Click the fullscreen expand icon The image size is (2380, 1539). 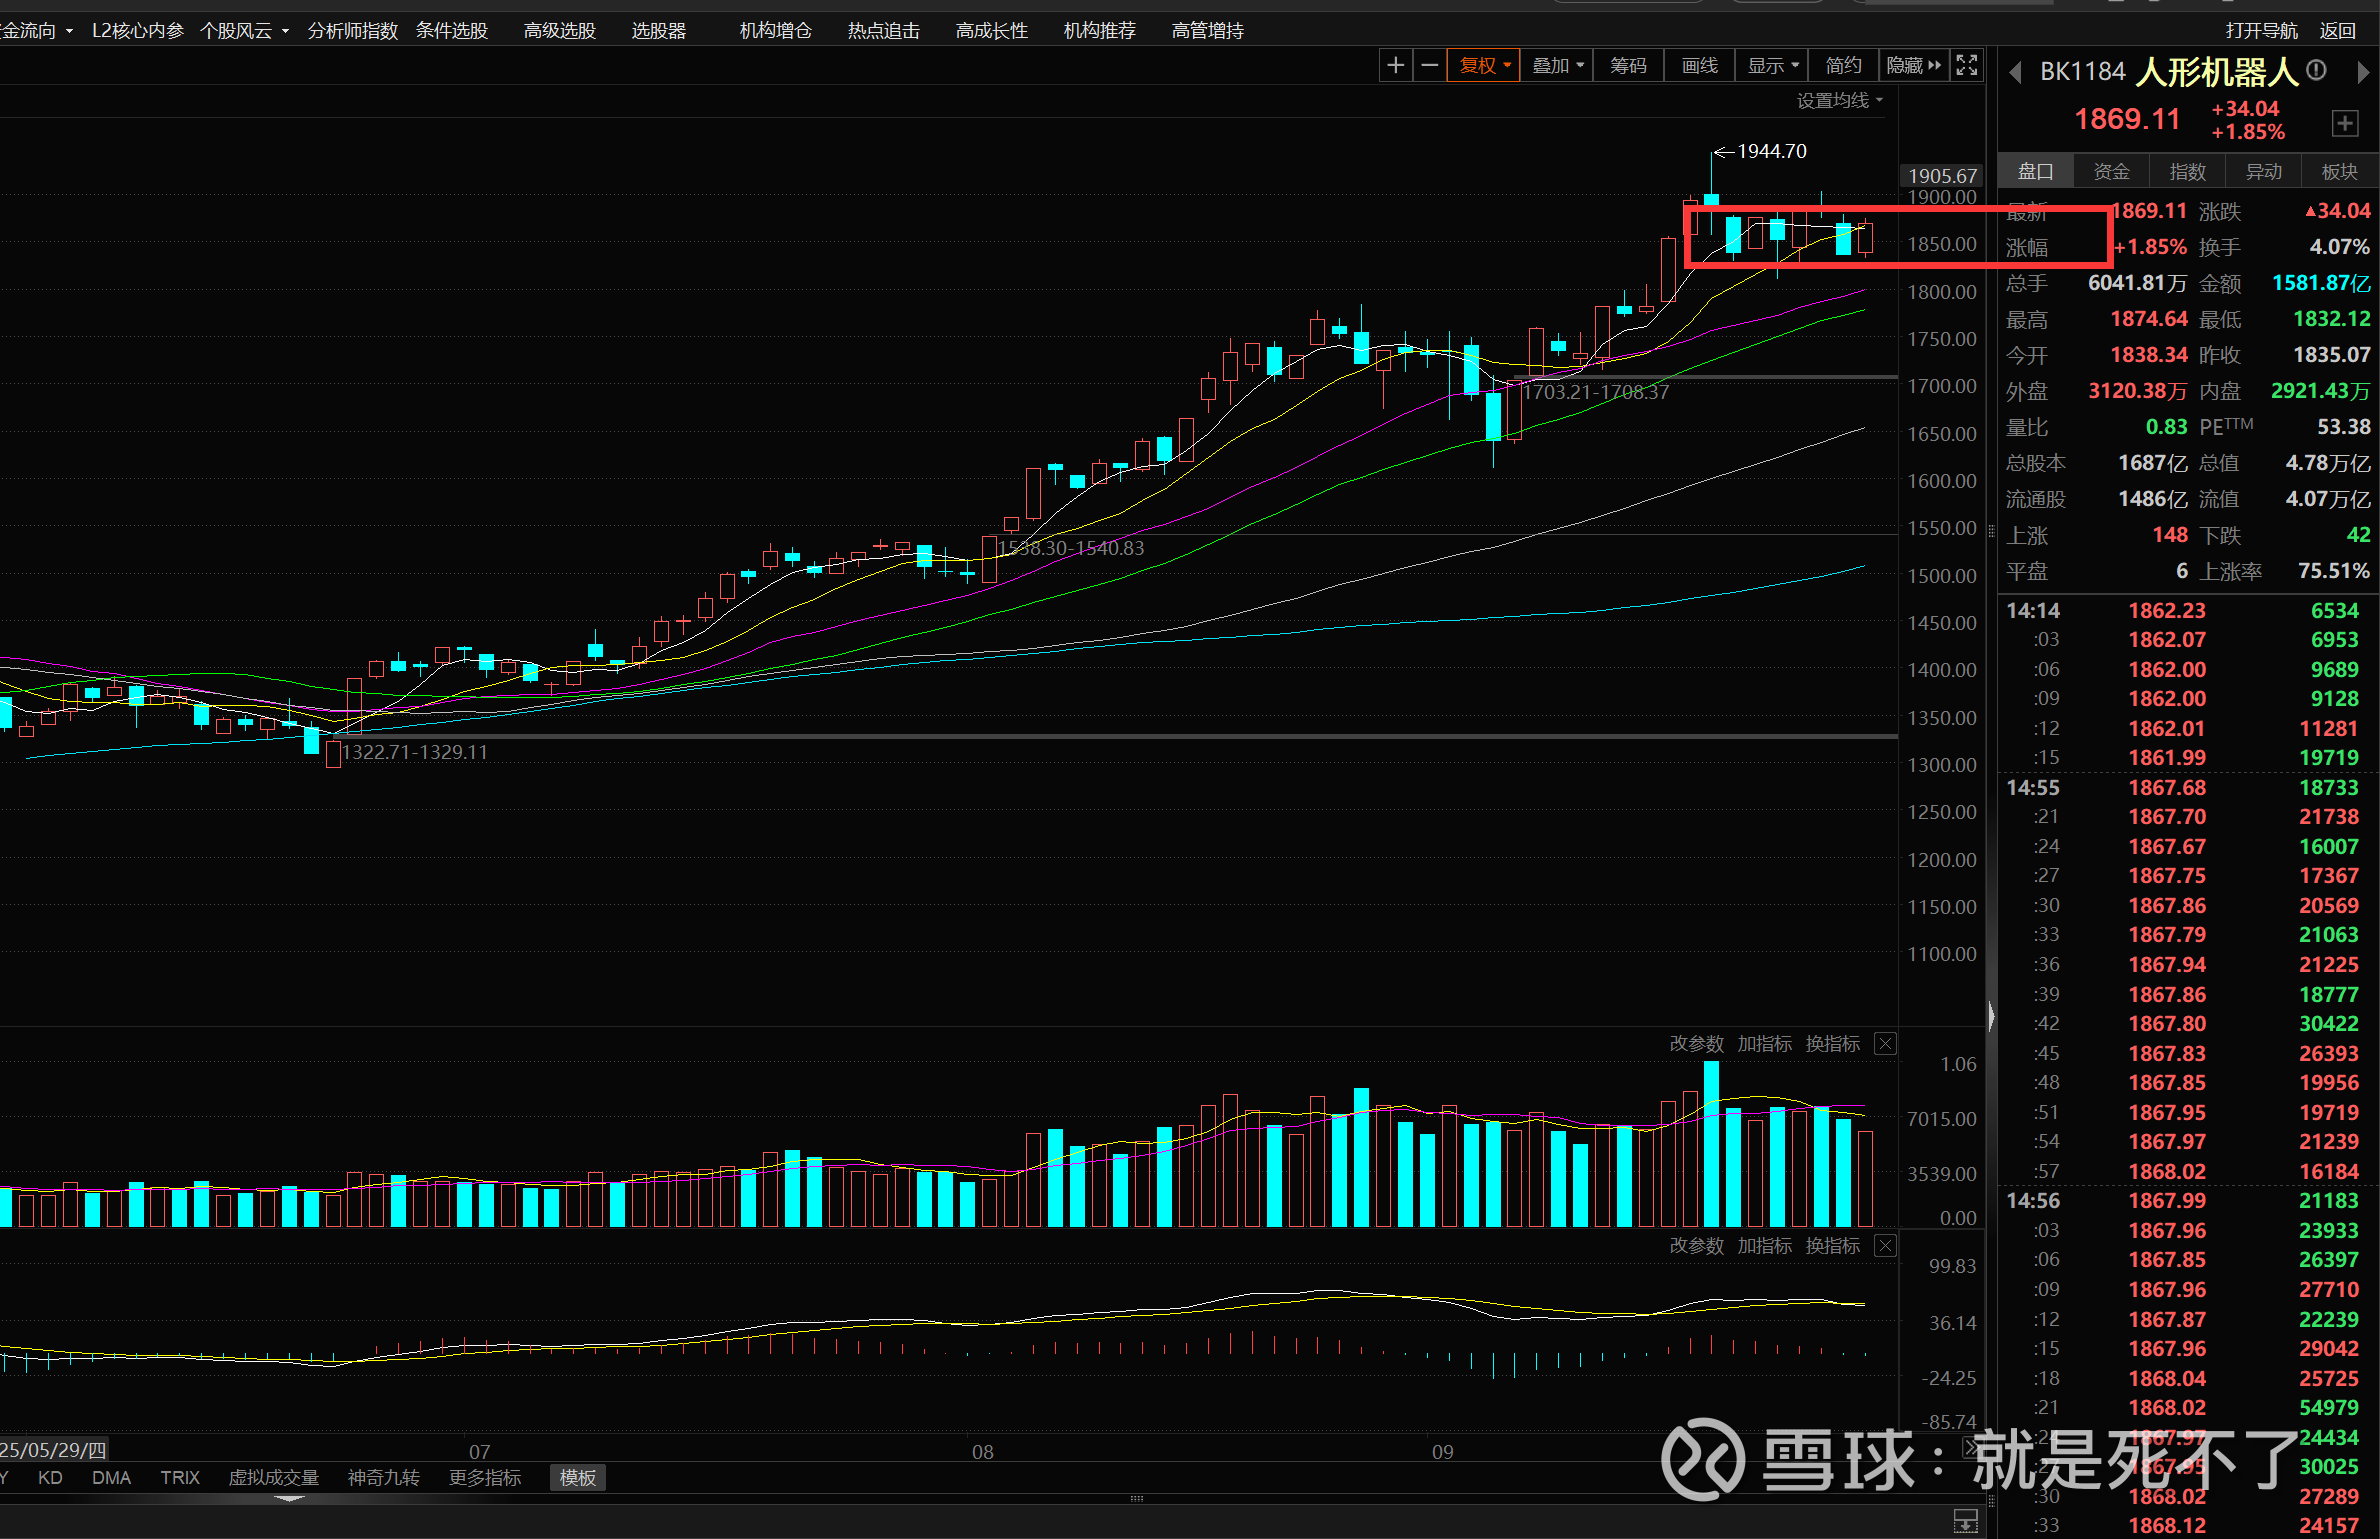tap(1966, 66)
